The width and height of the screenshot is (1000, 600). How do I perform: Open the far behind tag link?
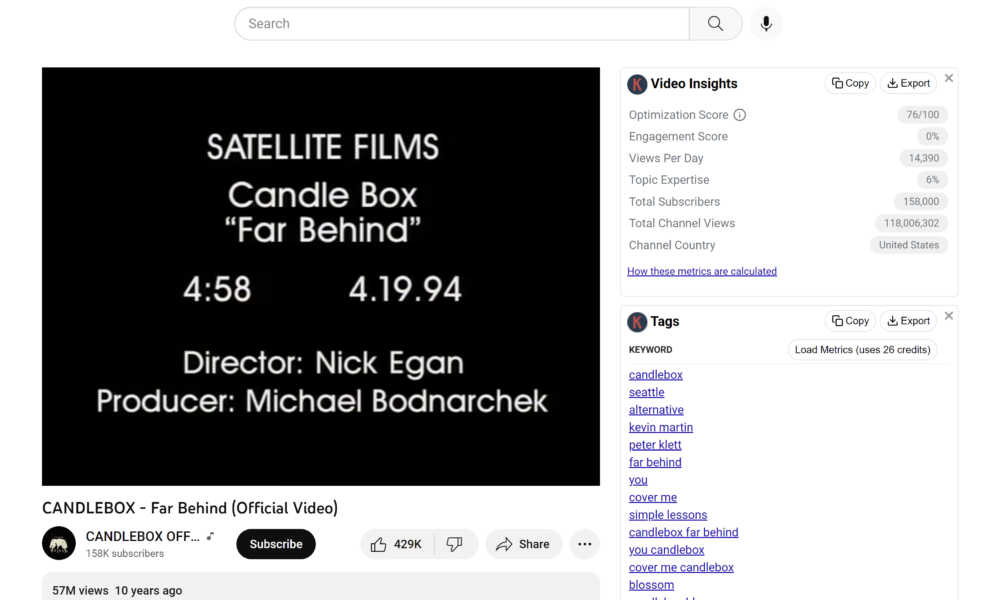(x=655, y=462)
